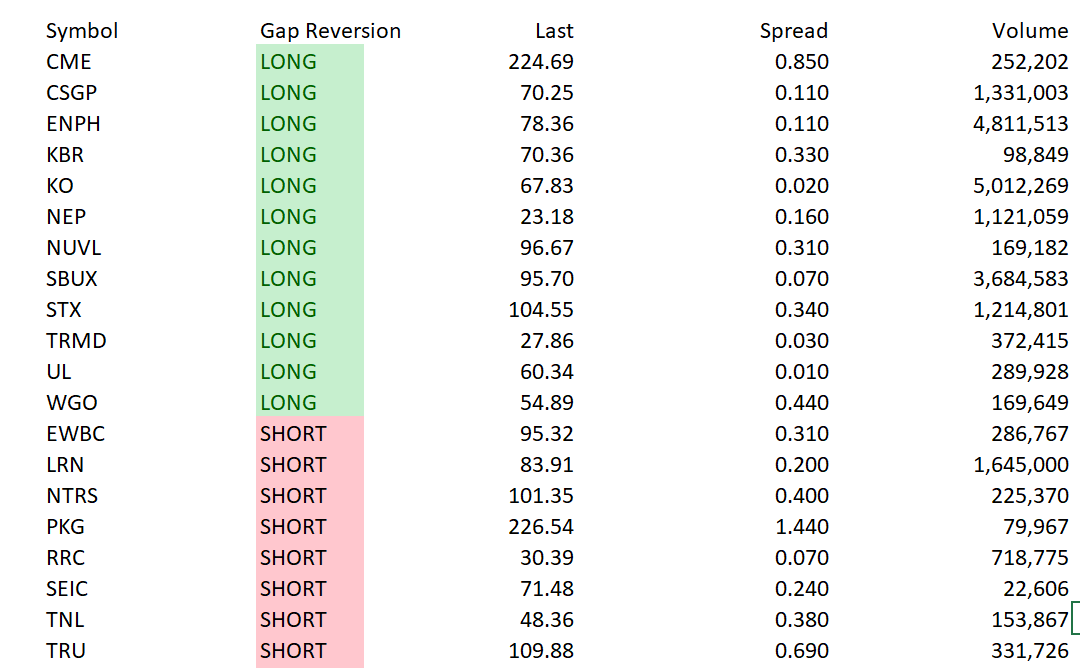
Task: Click the NUVL symbol cell
Action: (x=73, y=248)
